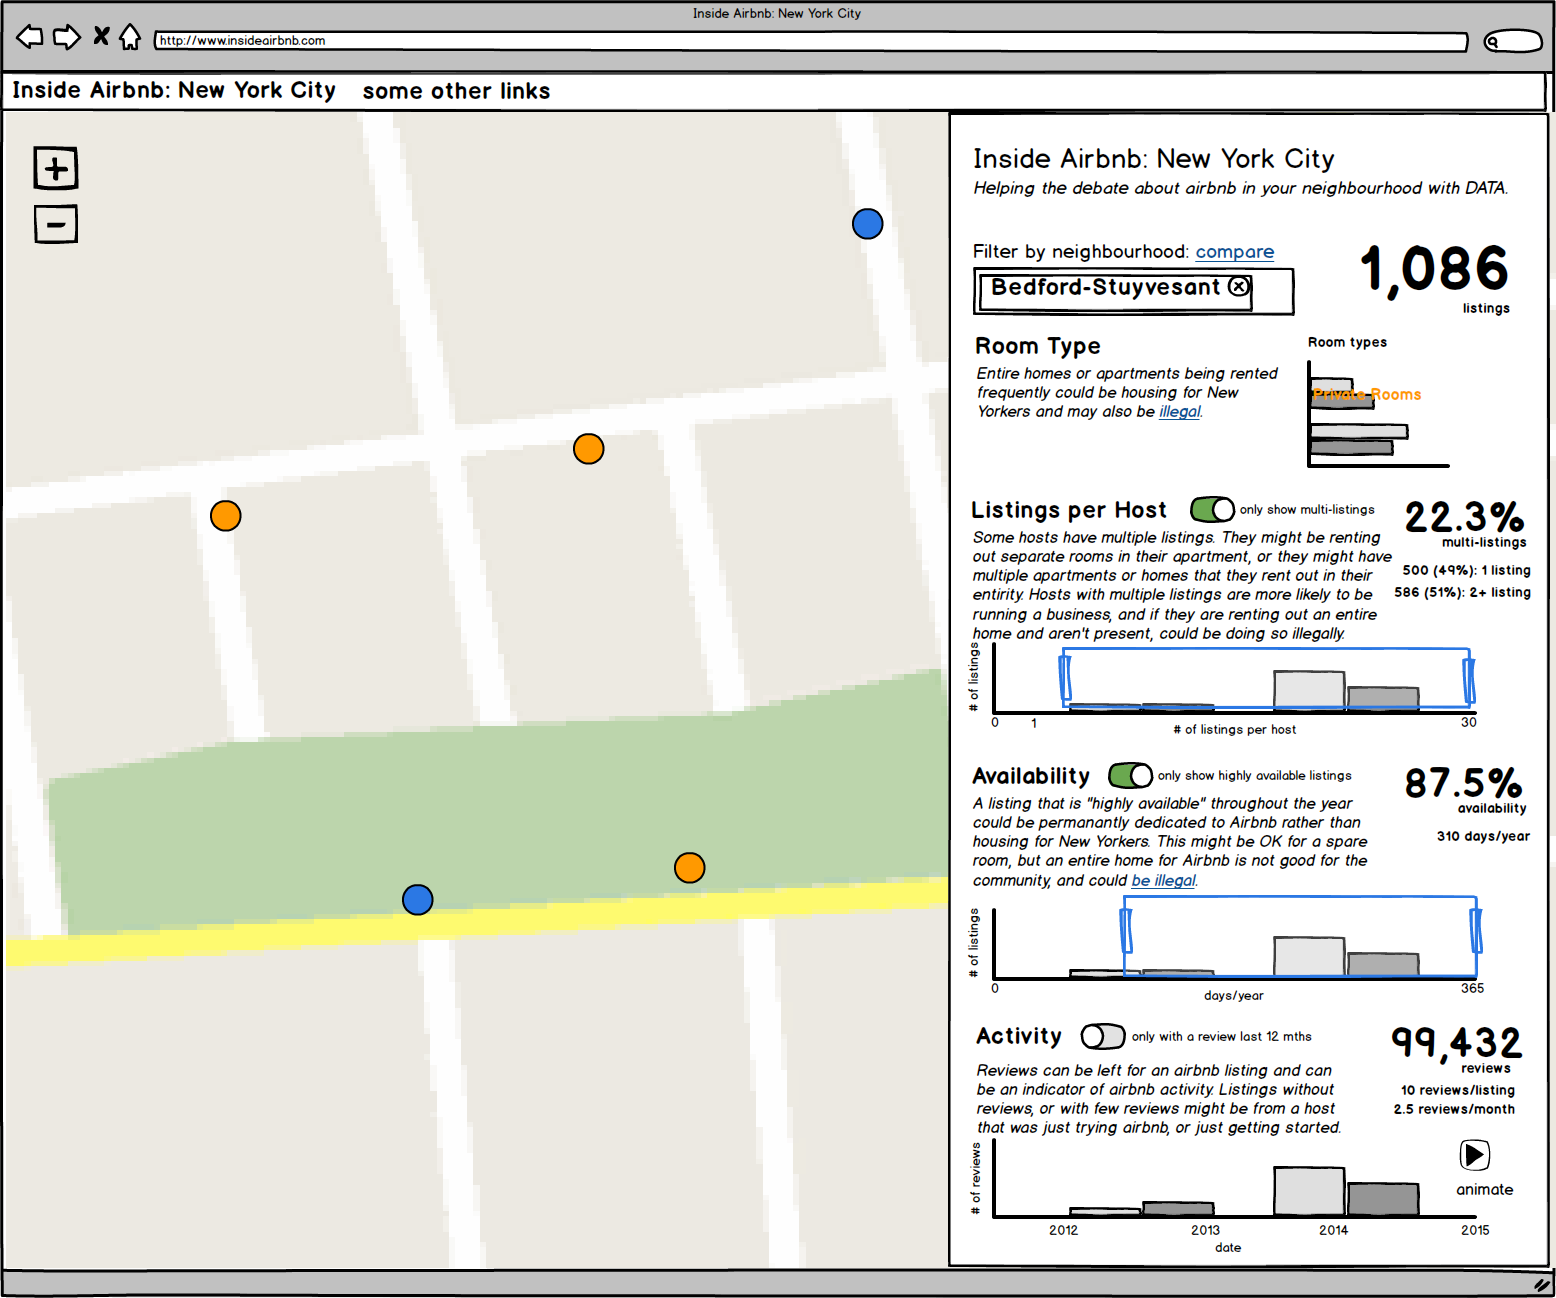This screenshot has height=1298, width=1556.
Task: Click the 2012 label on date axis
Action: tap(1063, 1231)
